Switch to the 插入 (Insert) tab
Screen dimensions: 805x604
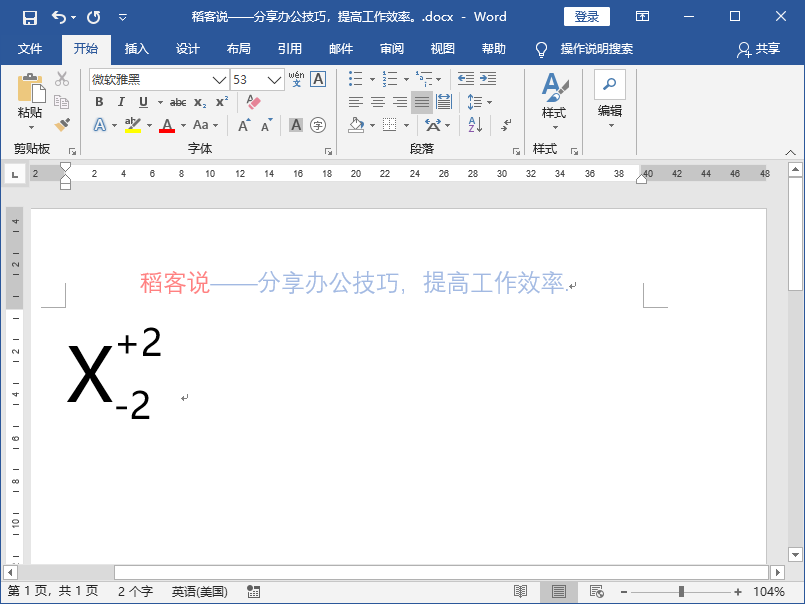[x=137, y=49]
